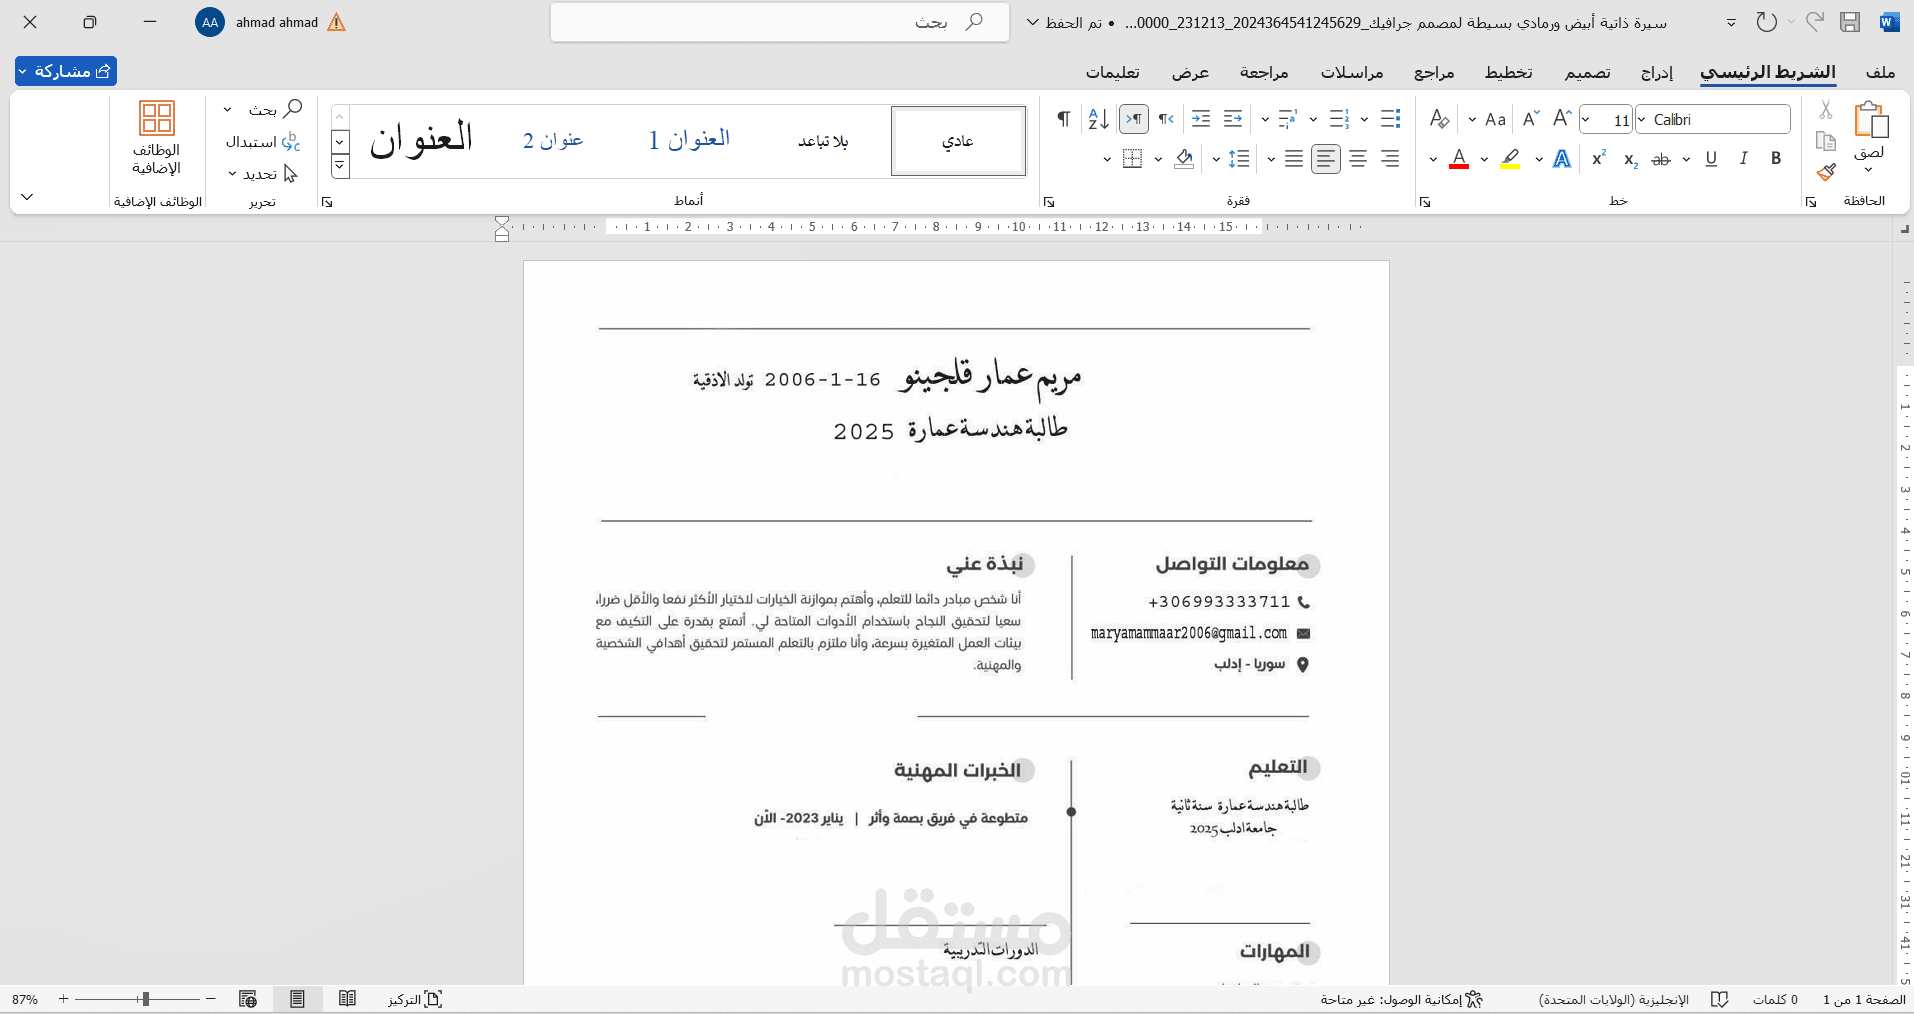This screenshot has height=1014, width=1914.
Task: Apply the bullets list icon
Action: 1390,119
